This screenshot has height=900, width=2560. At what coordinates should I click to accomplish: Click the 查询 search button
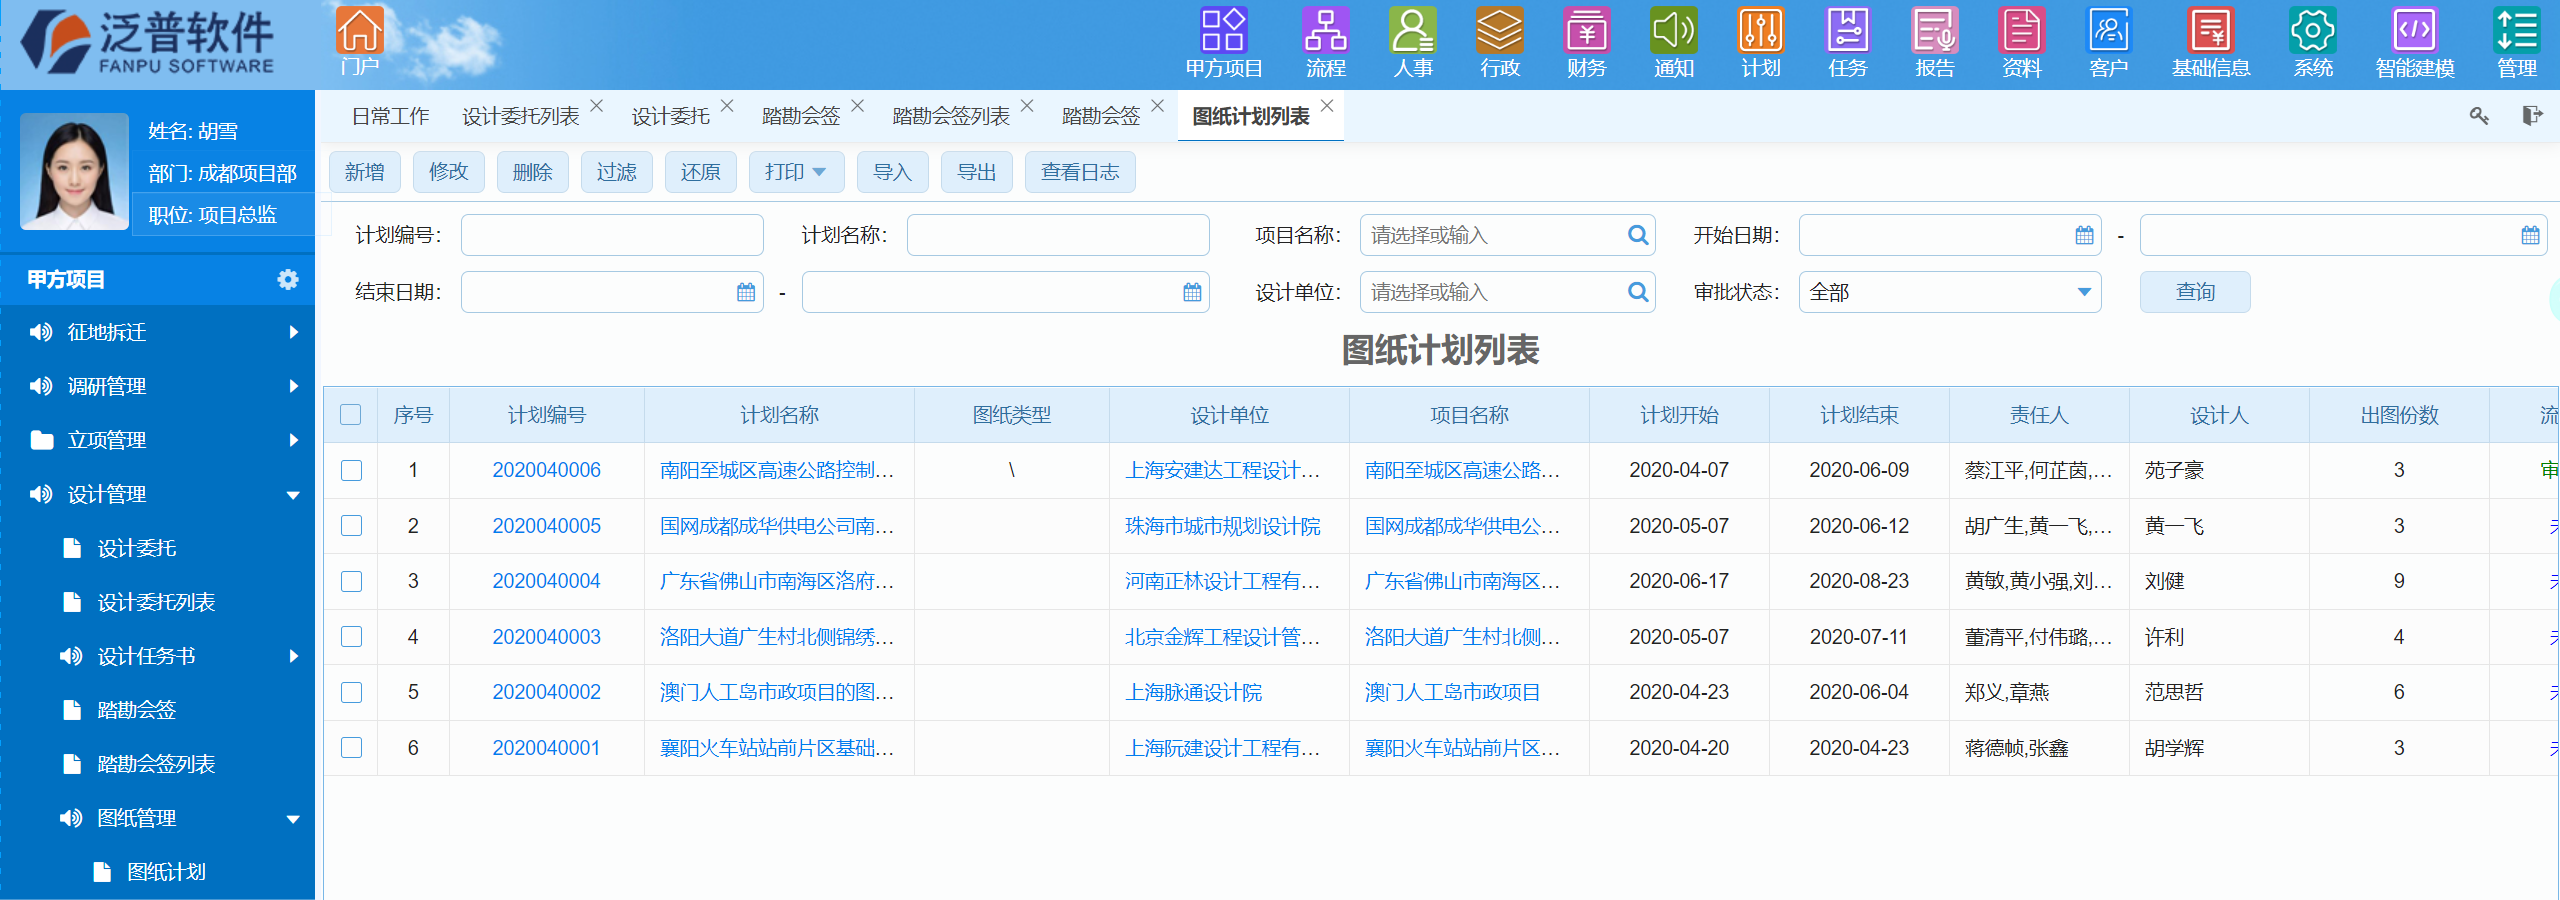pos(2194,292)
